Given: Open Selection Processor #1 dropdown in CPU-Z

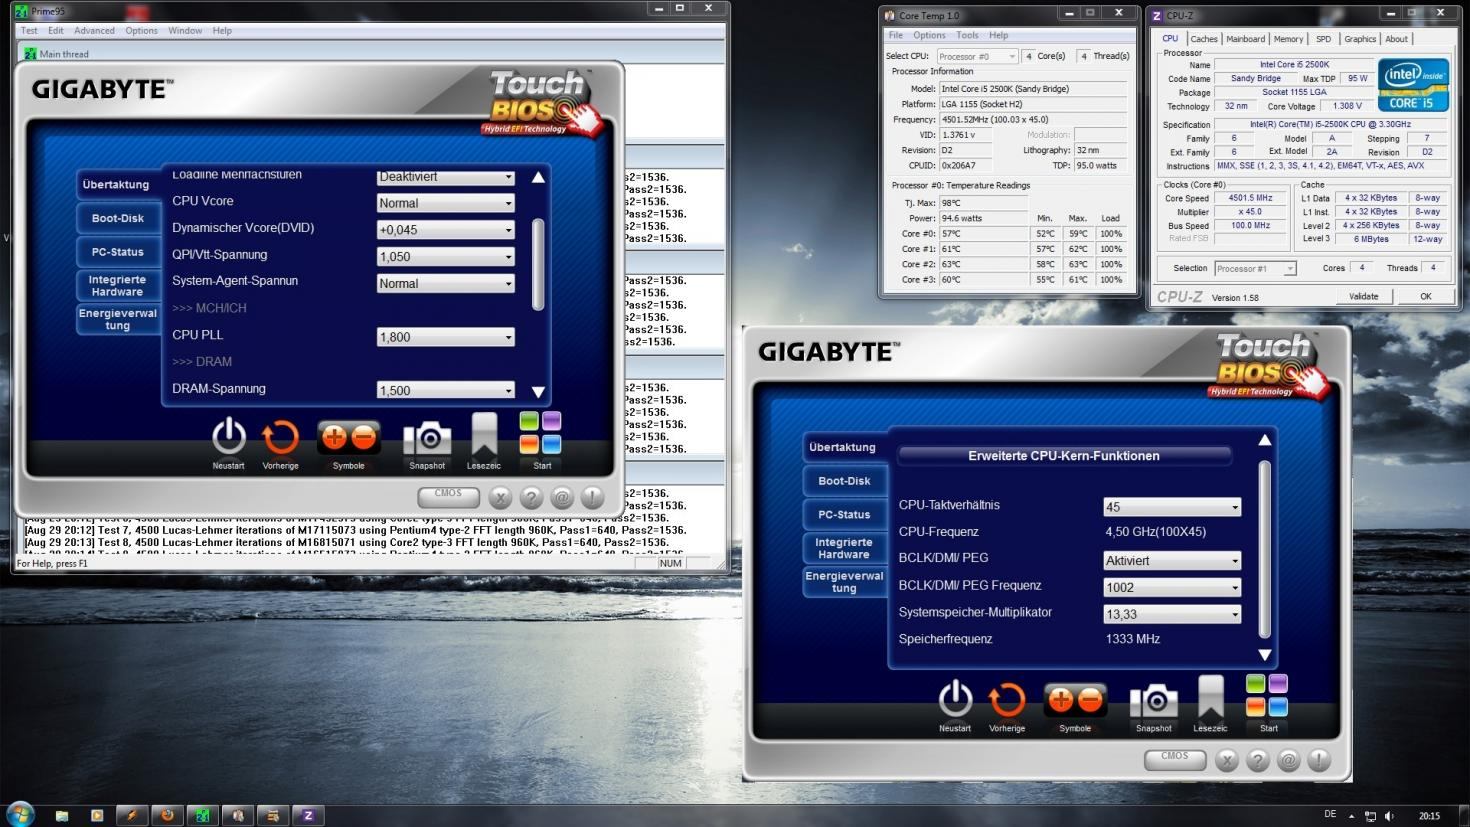Looking at the screenshot, I should pyautogui.click(x=1255, y=268).
